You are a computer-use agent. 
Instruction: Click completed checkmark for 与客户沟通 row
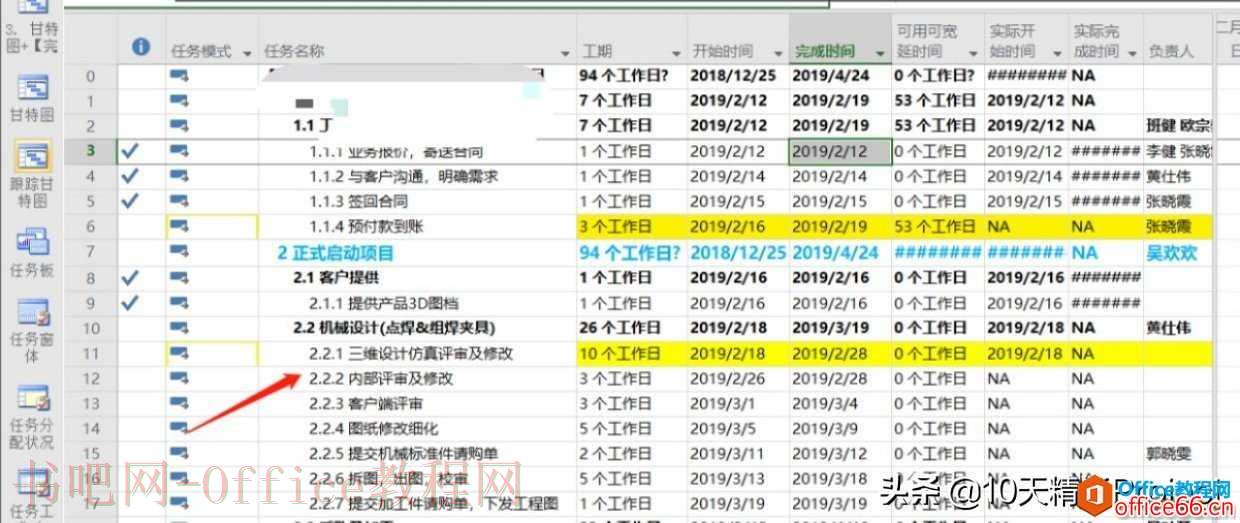[x=129, y=176]
